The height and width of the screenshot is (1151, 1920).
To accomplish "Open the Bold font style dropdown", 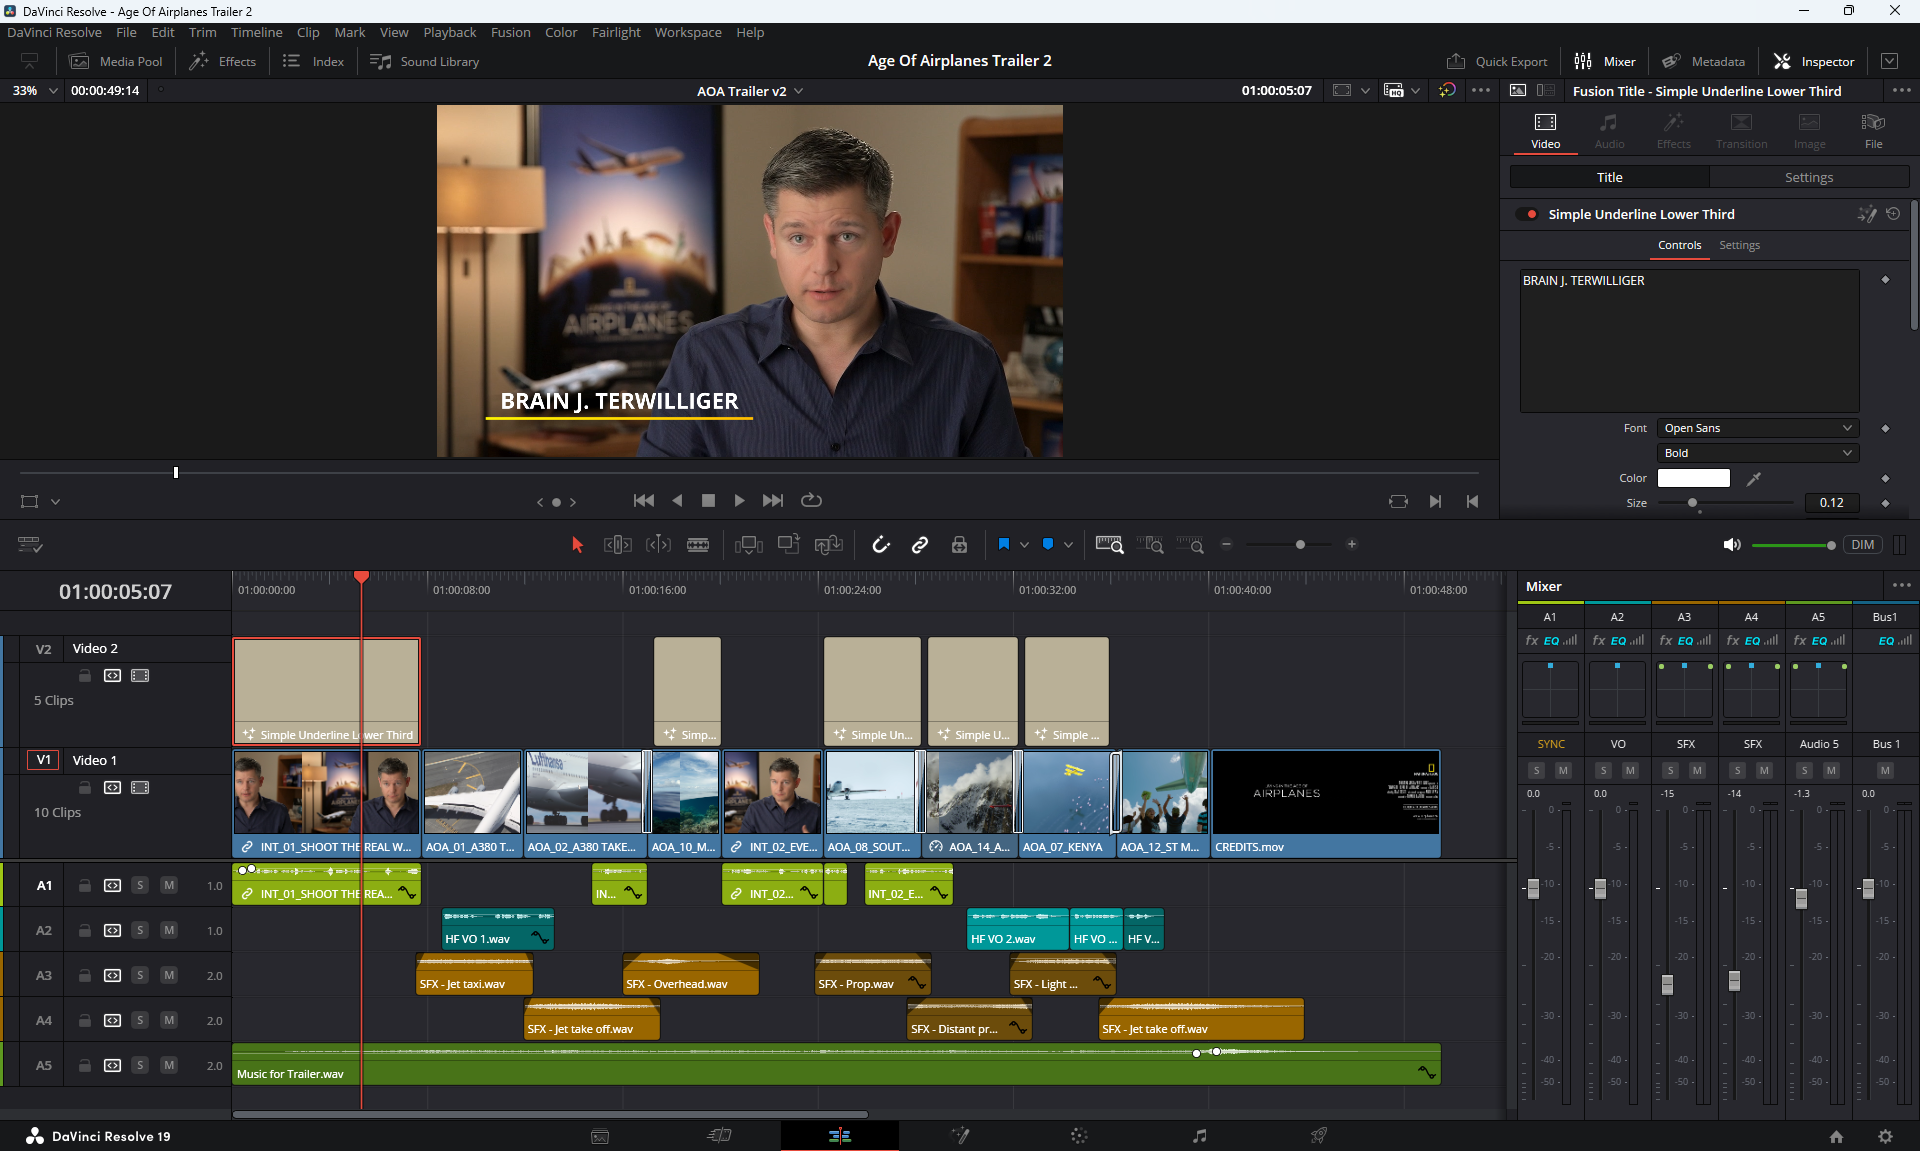I will [x=1757, y=453].
